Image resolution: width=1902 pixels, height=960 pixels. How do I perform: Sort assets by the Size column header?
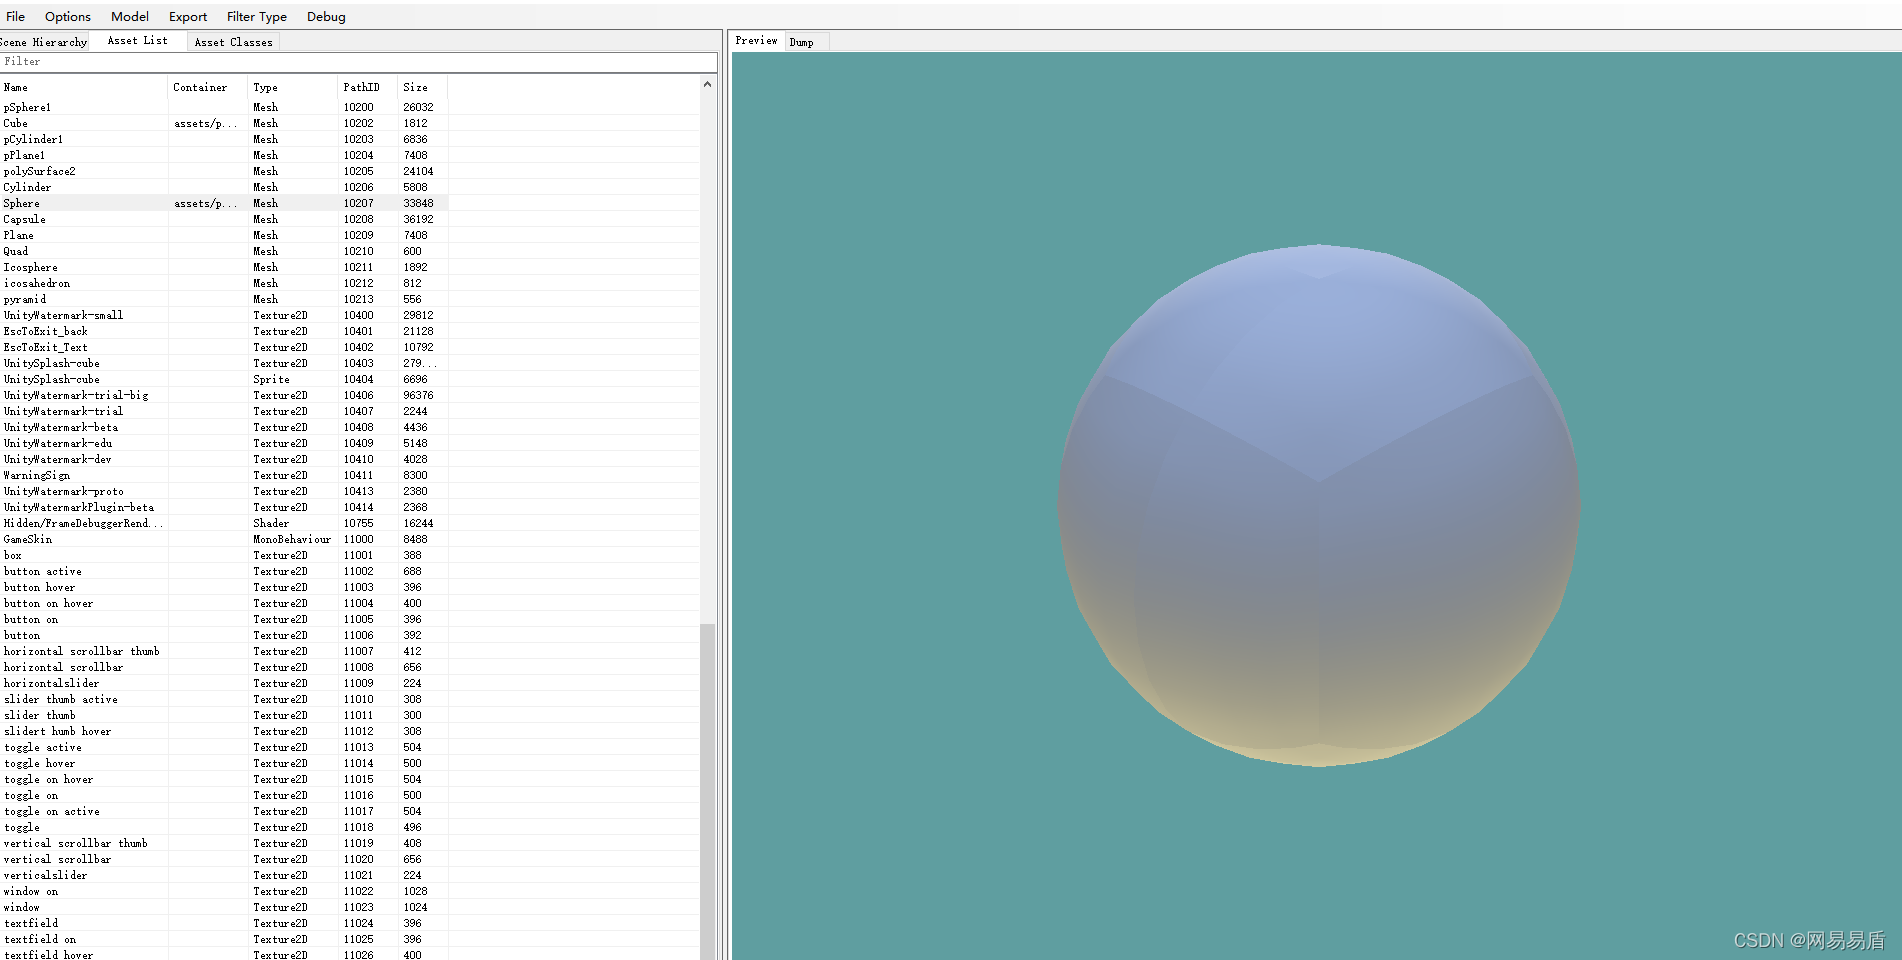click(423, 87)
